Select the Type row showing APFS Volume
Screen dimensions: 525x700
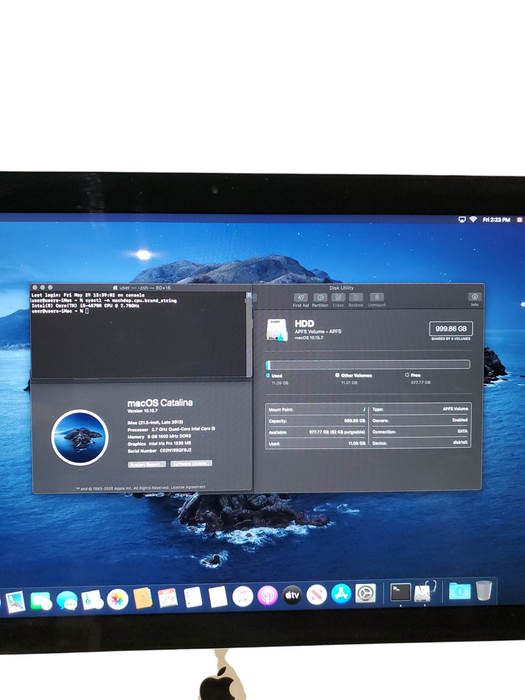pos(420,409)
